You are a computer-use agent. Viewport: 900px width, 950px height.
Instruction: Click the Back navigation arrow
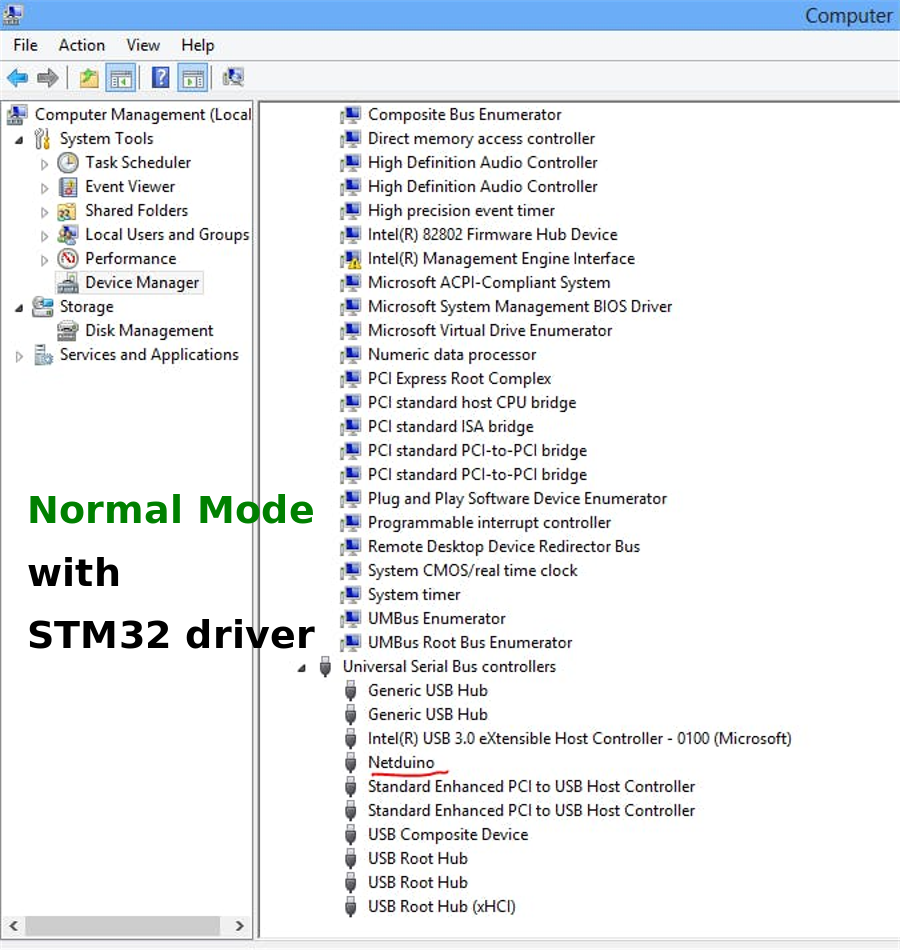(x=16, y=77)
